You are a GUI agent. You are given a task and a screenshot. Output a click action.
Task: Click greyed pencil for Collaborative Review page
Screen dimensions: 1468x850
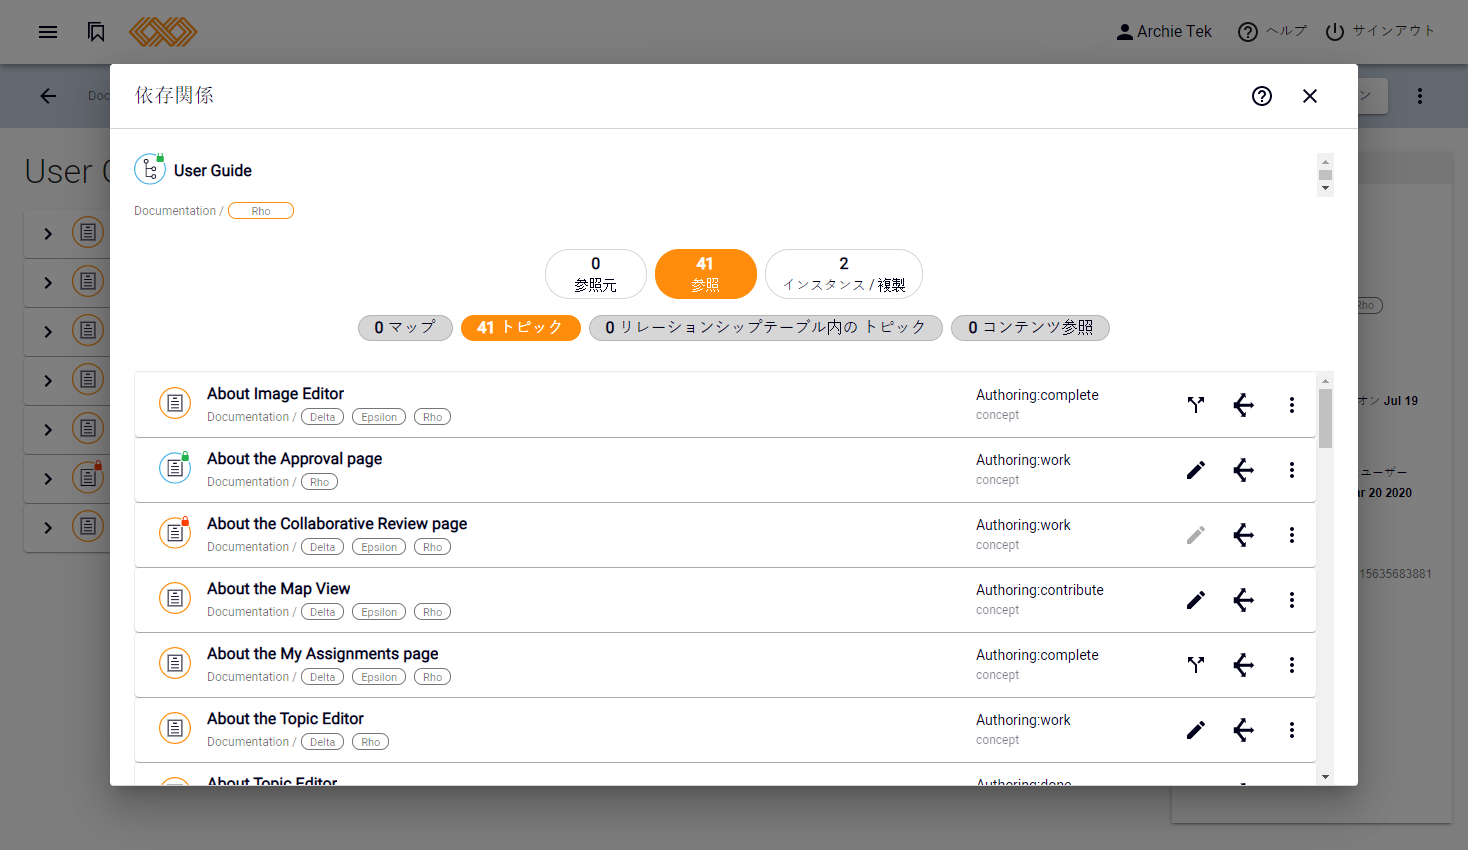click(x=1196, y=535)
